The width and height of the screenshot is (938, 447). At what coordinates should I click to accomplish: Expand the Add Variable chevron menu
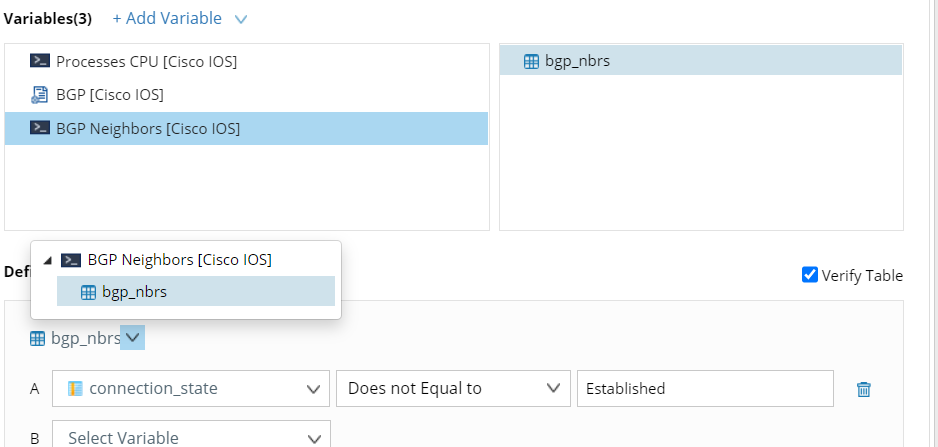[240, 19]
